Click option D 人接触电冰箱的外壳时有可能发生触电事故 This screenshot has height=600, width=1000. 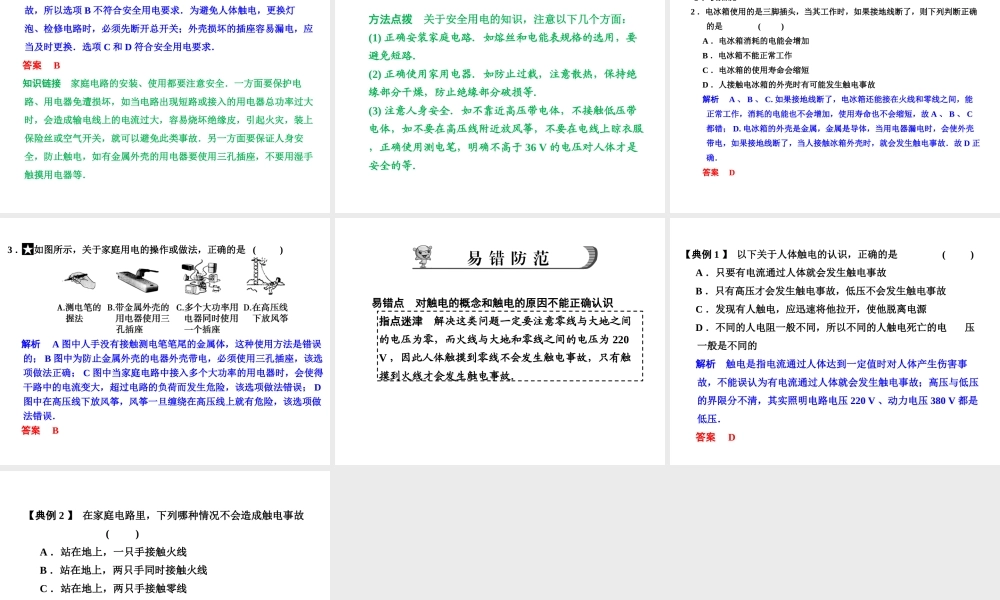click(x=789, y=85)
